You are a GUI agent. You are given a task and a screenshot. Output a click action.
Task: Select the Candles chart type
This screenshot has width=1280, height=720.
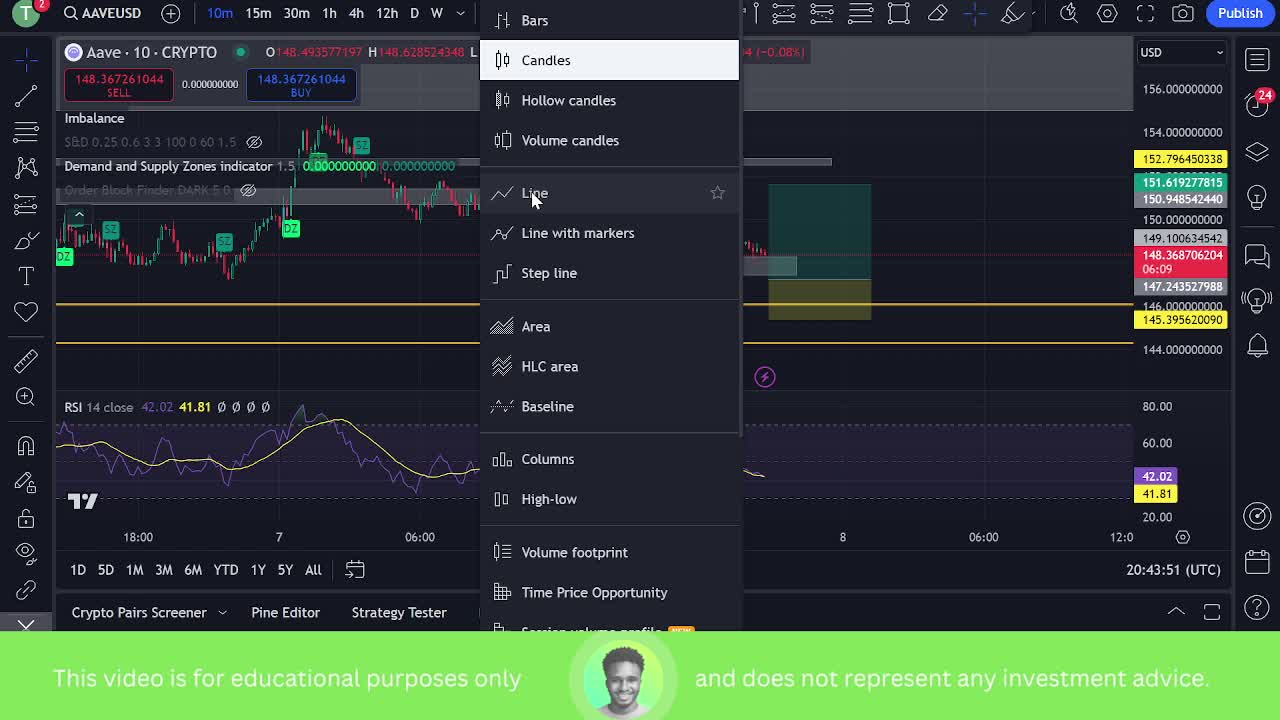pos(609,60)
